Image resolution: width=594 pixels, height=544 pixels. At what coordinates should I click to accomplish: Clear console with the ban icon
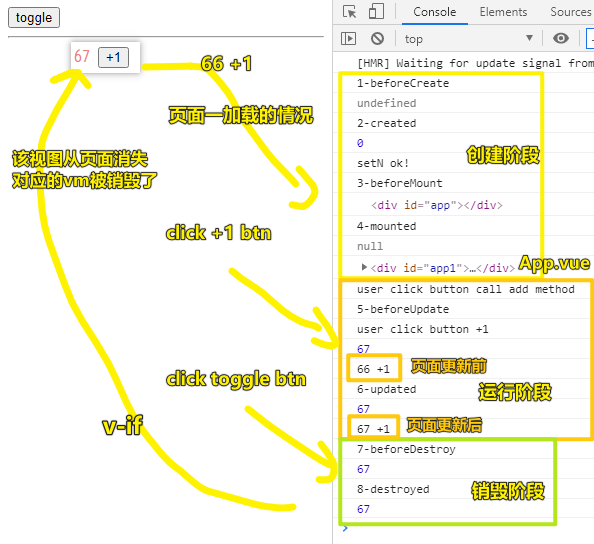point(377,39)
